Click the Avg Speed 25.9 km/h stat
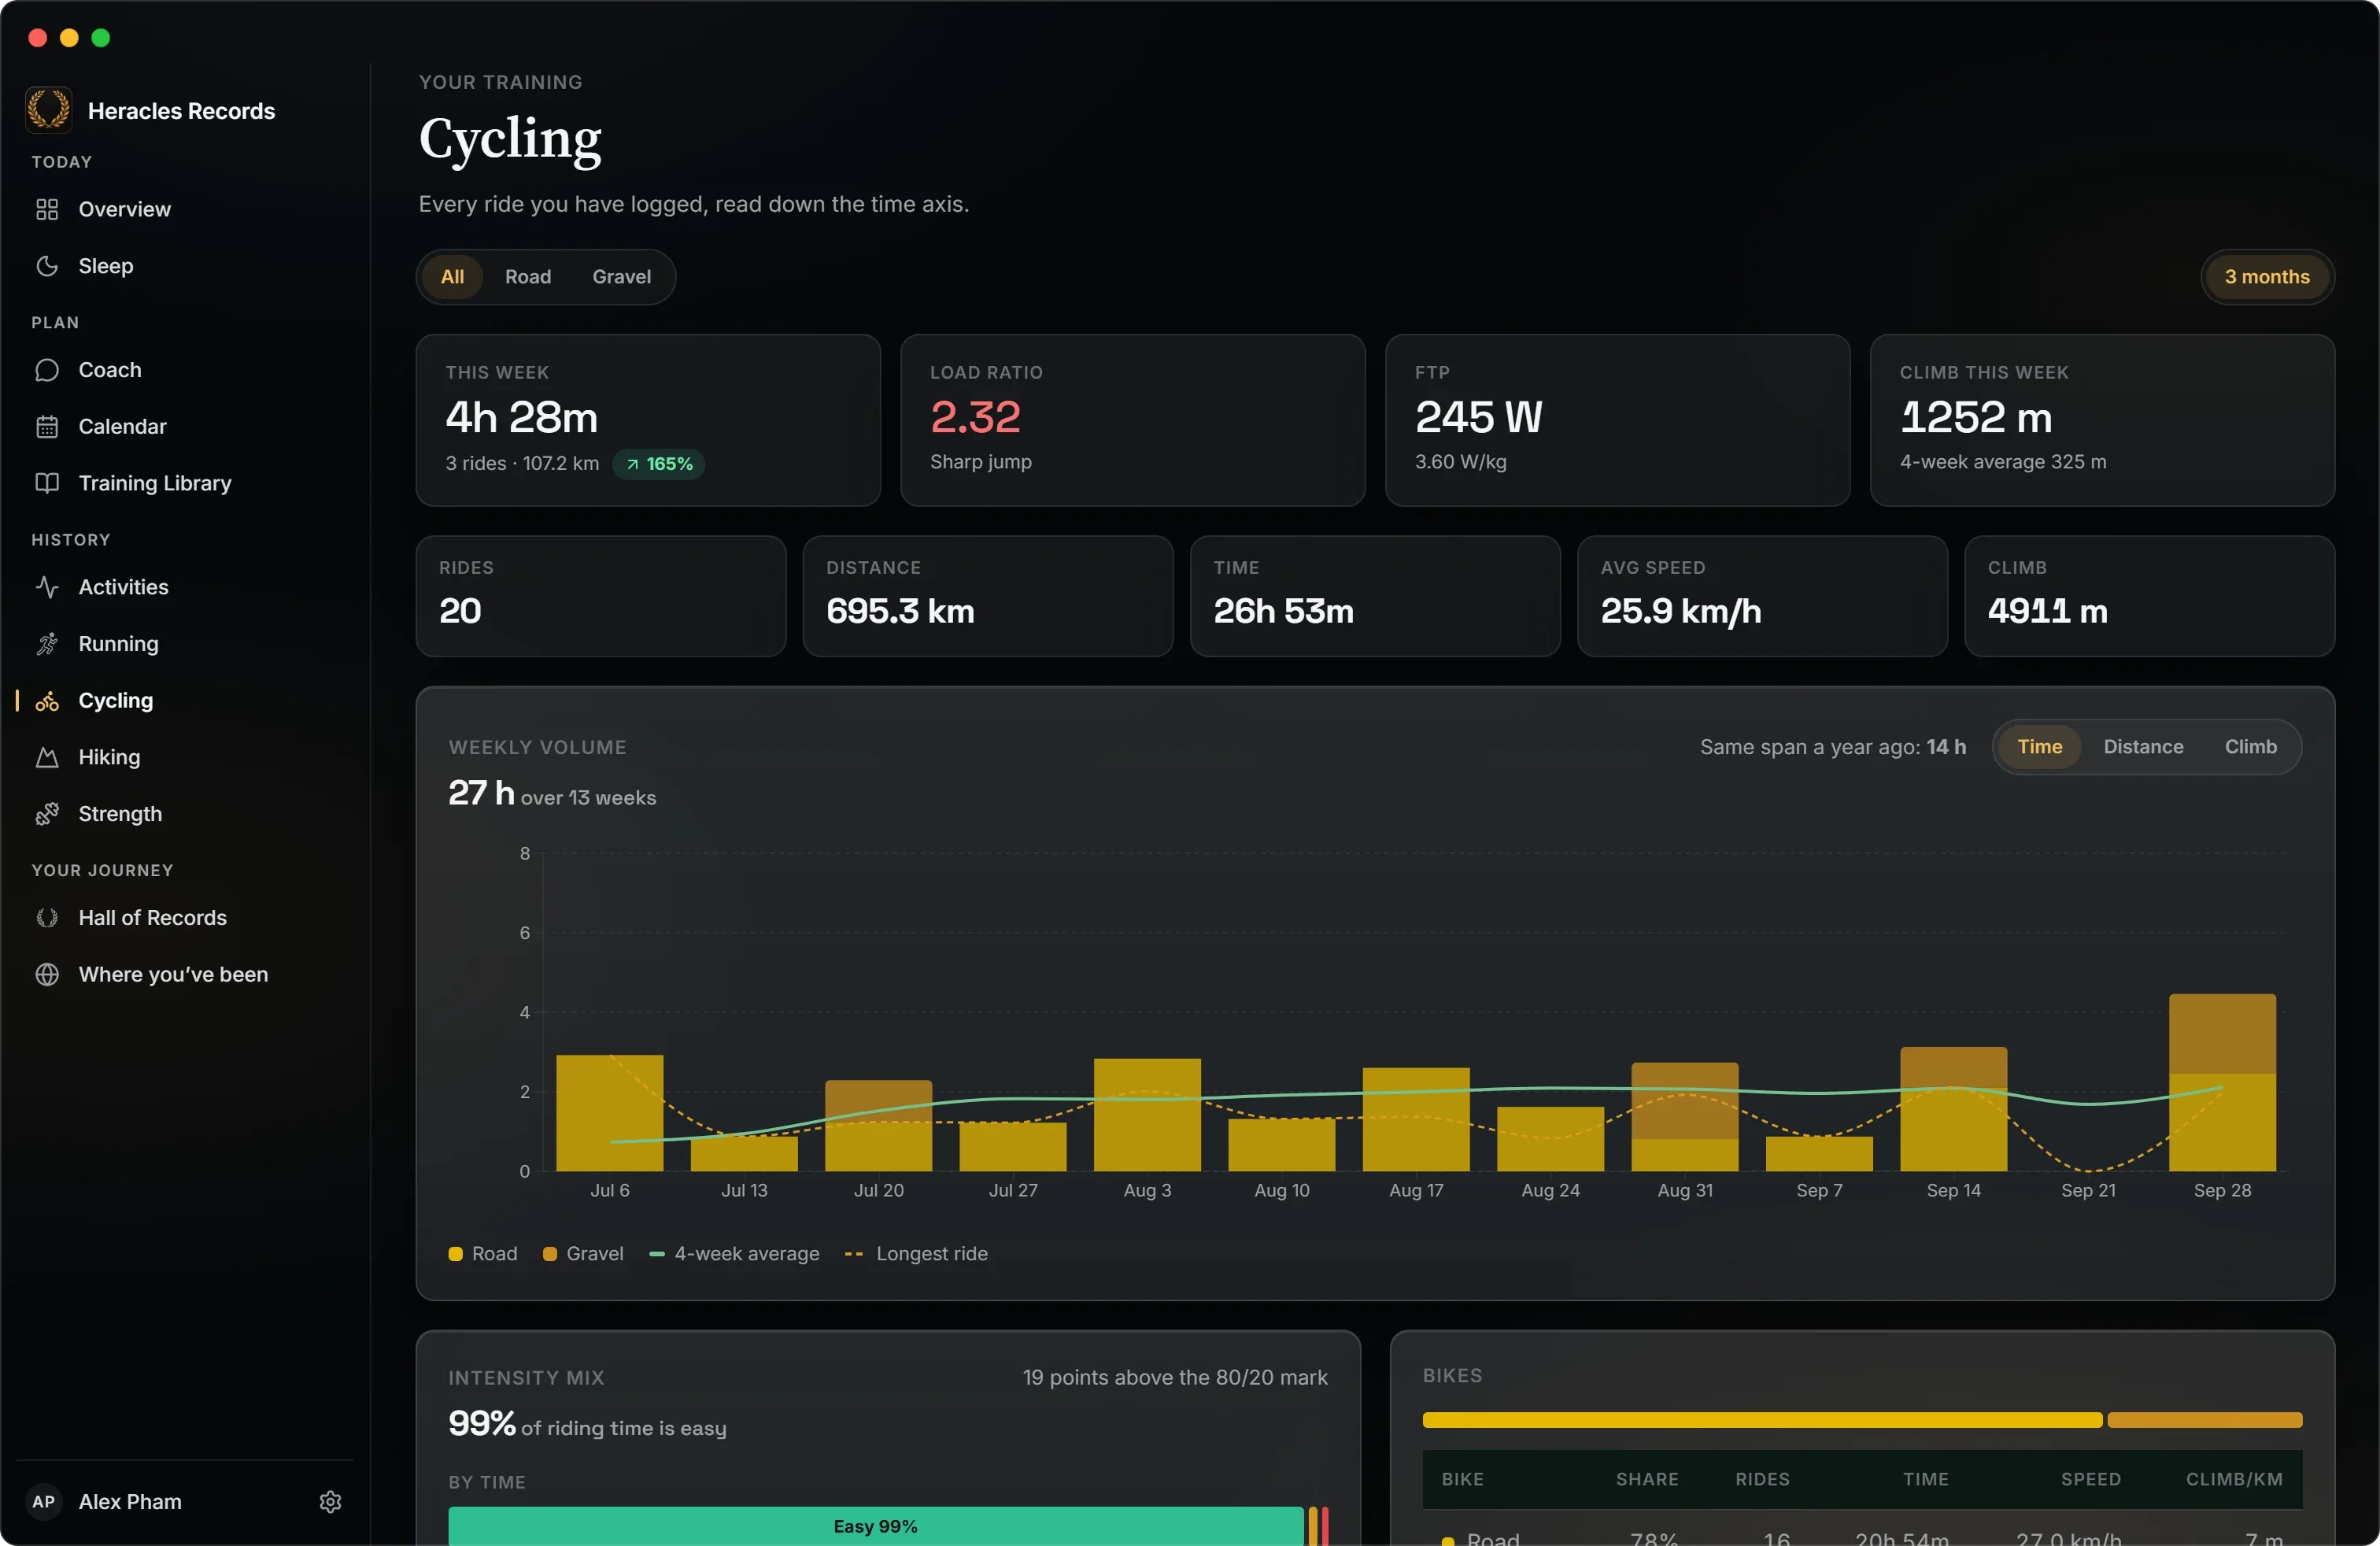 coord(1762,596)
